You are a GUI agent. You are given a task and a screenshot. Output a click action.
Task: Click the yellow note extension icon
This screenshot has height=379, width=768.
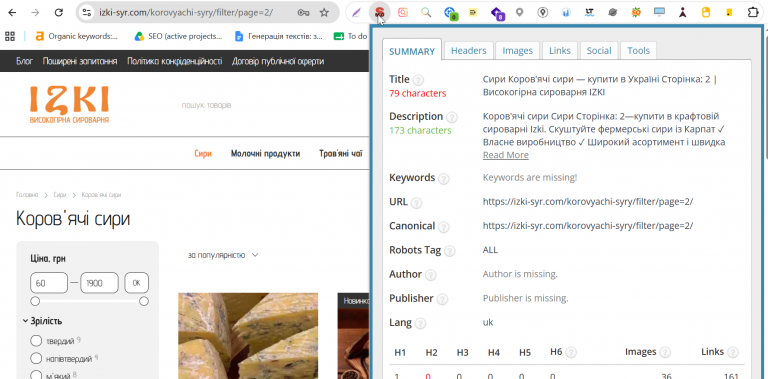click(473, 13)
